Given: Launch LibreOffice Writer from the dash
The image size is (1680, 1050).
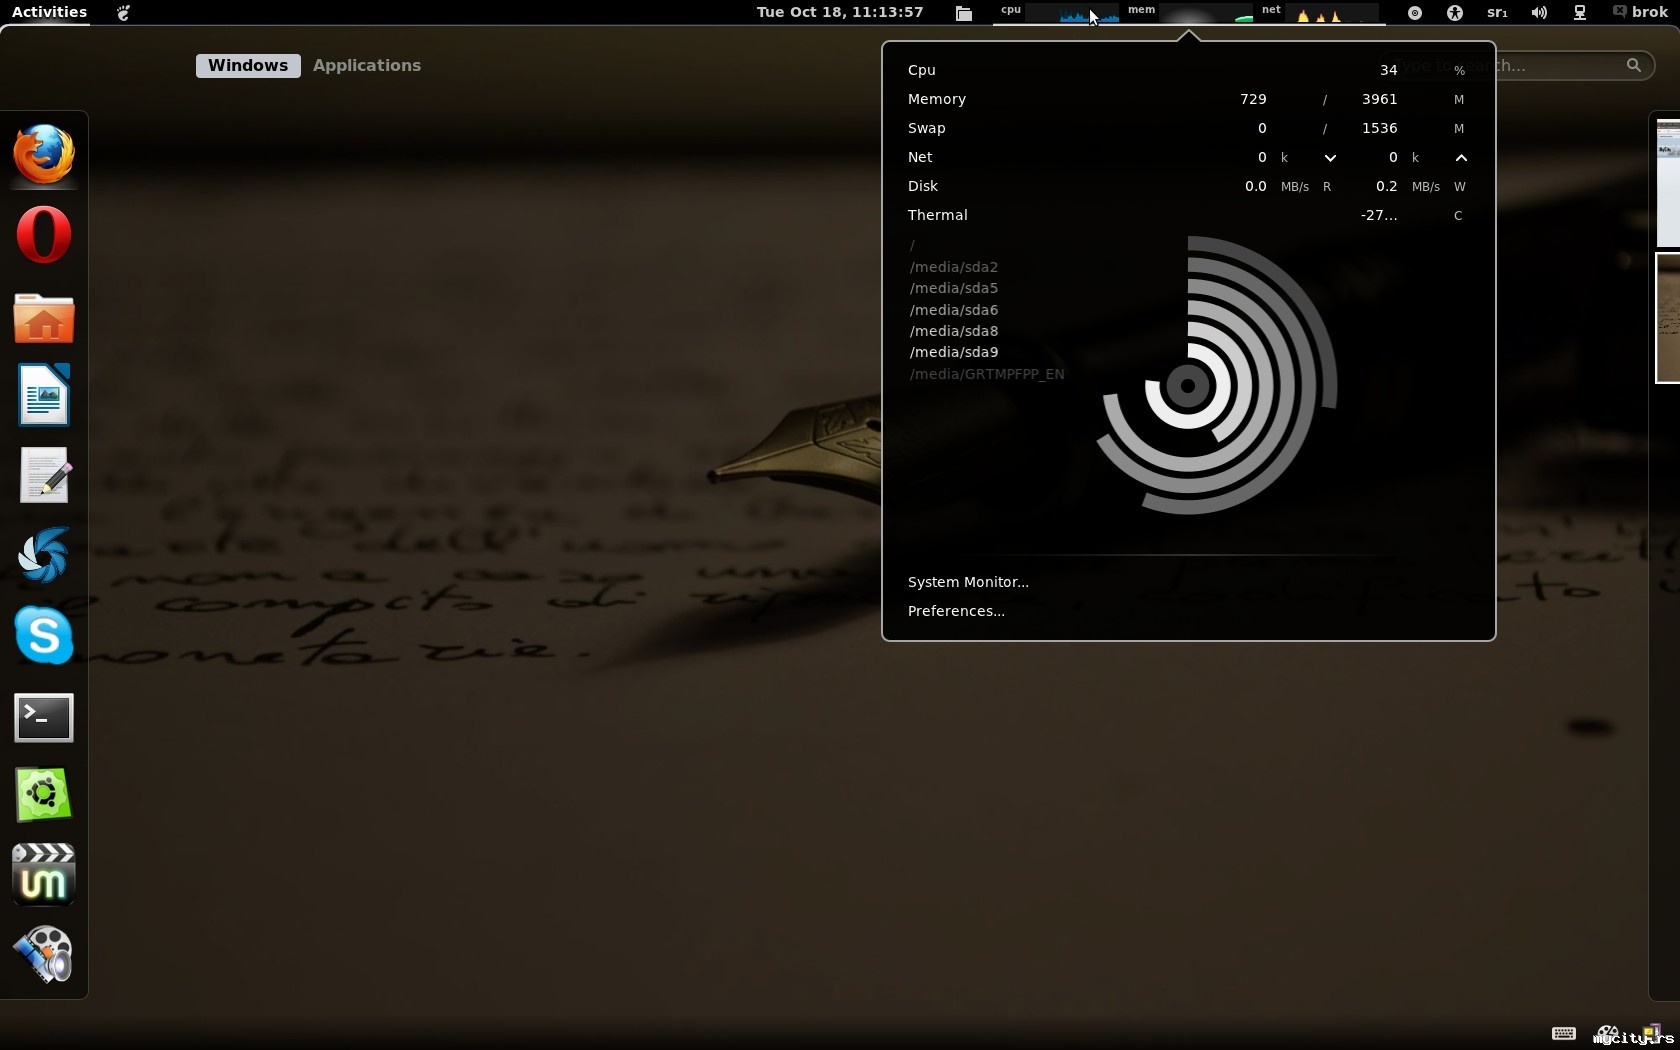Looking at the screenshot, I should (44, 396).
